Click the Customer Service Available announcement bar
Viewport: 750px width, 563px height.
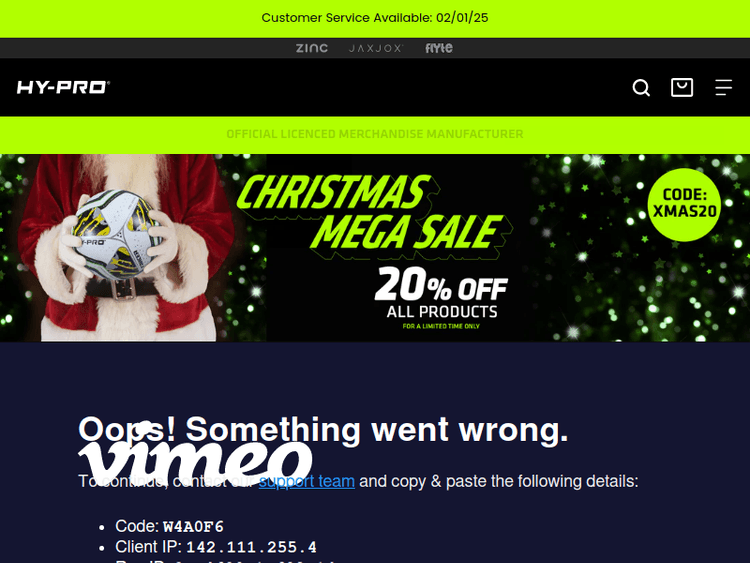click(x=375, y=18)
